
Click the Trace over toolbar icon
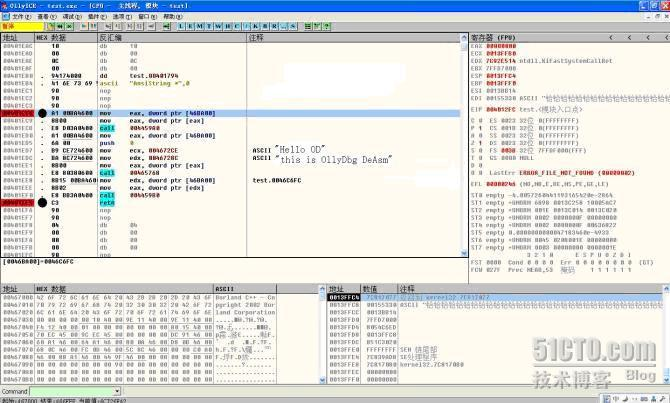click(x=139, y=26)
